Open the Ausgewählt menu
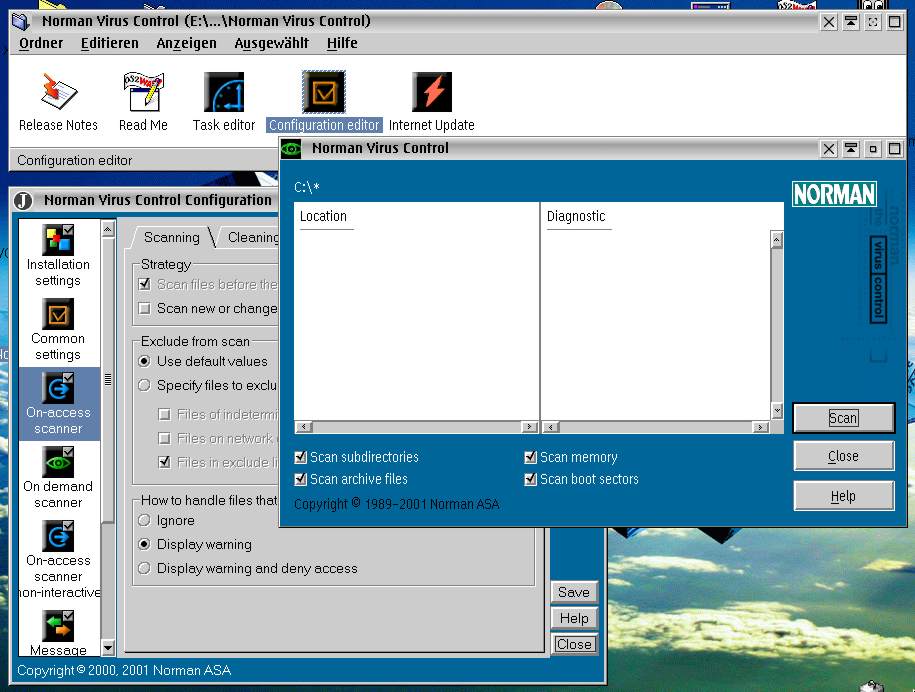 click(x=271, y=43)
